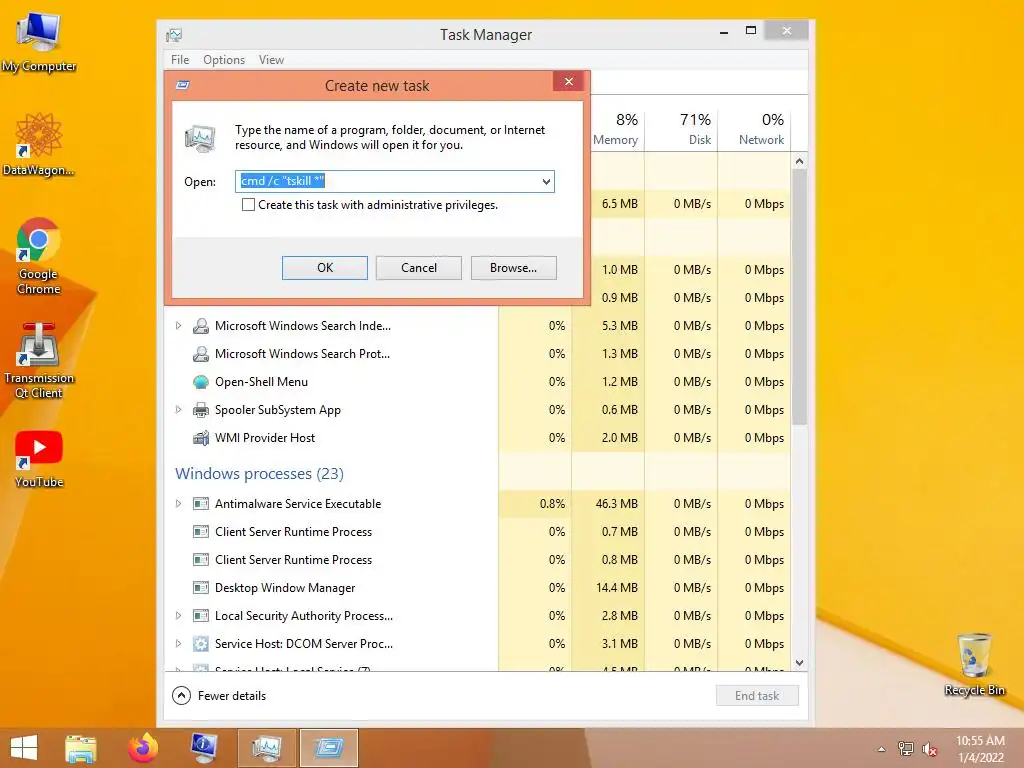
Task: Click the process list vertical scrollbar thumb
Action: [799, 297]
